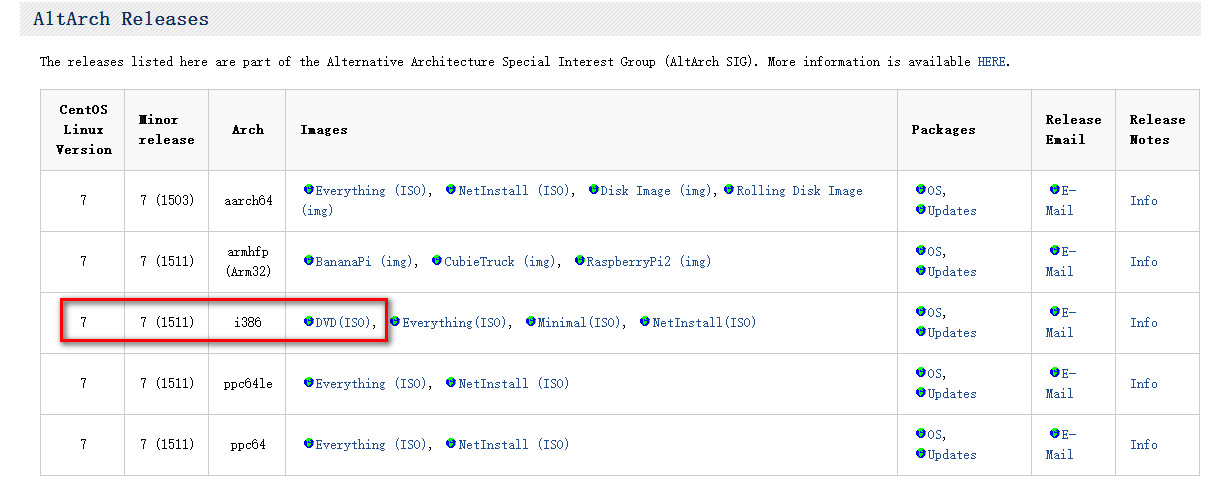Open OS packages link for aarch64
Screen dimensions: 1214x486
tap(935, 191)
